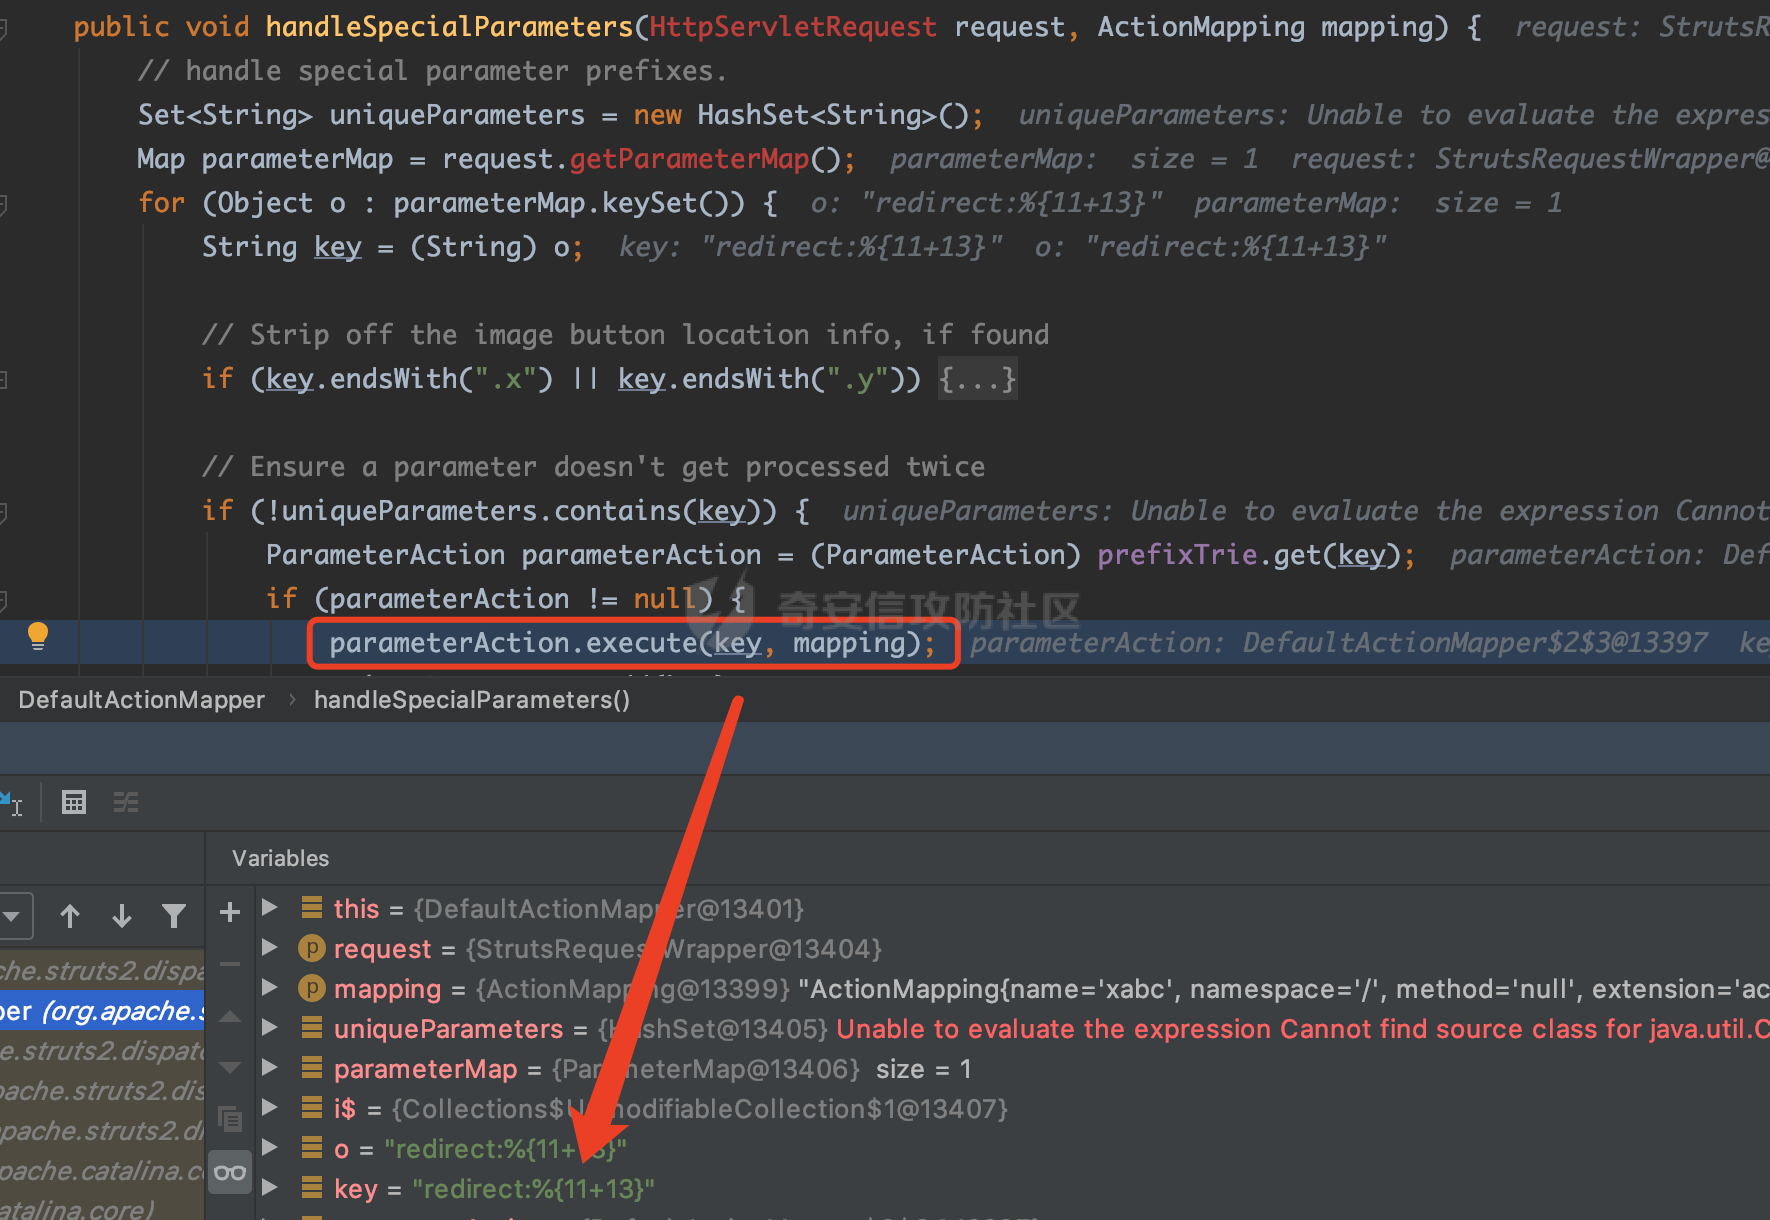Expand the 'uniqueParameters' variable node

[269, 1027]
